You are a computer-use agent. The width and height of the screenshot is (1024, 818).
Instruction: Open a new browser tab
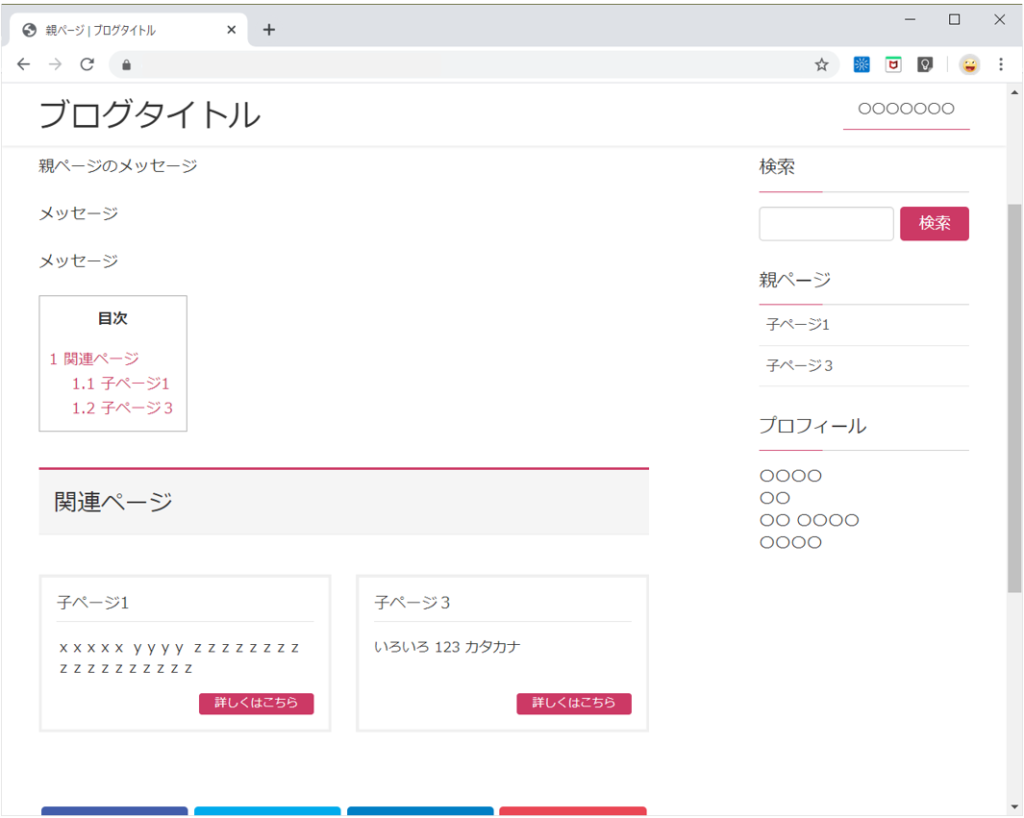click(x=268, y=30)
